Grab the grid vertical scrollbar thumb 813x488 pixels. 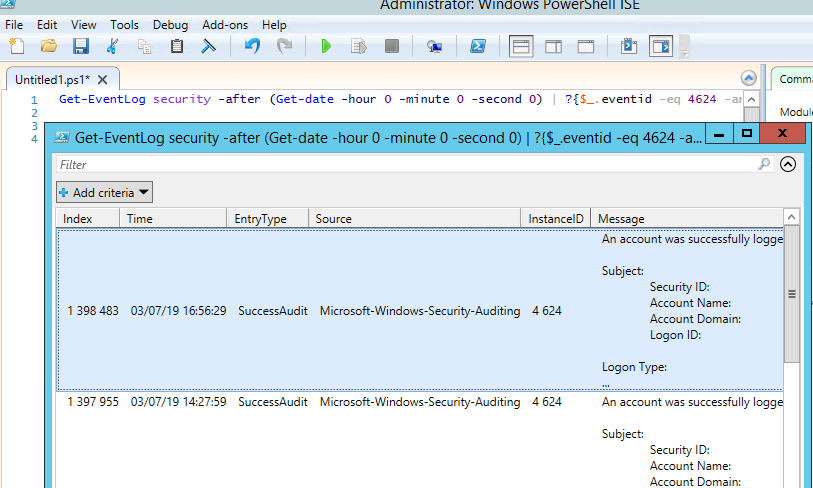[x=791, y=294]
